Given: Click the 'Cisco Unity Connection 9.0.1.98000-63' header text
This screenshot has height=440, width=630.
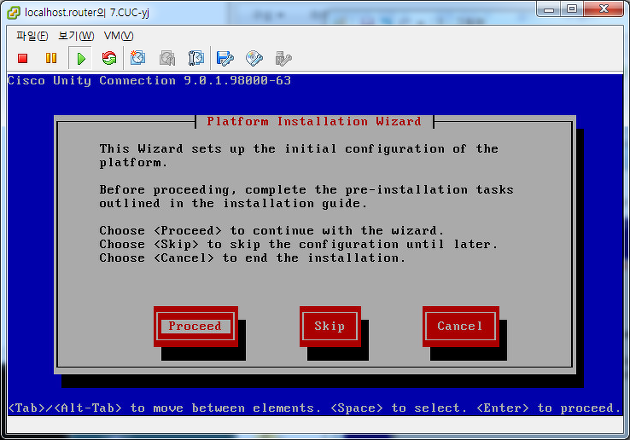Looking at the screenshot, I should [x=149, y=81].
